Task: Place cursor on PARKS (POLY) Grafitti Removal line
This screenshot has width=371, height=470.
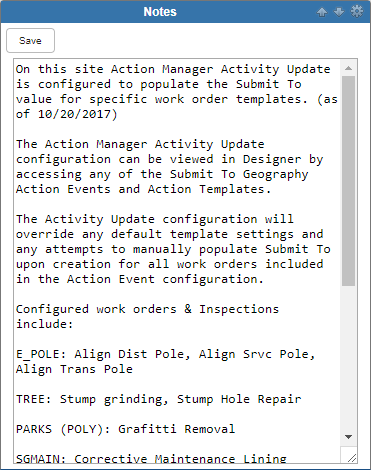Action: pos(125,429)
